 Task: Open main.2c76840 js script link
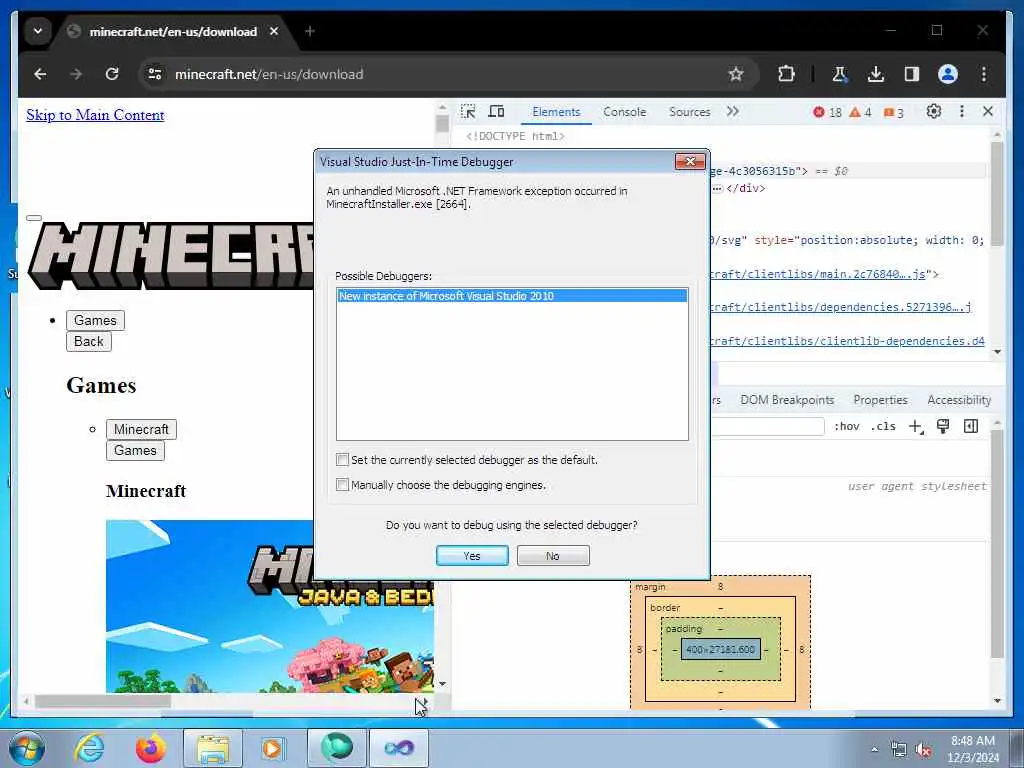[x=818, y=274]
